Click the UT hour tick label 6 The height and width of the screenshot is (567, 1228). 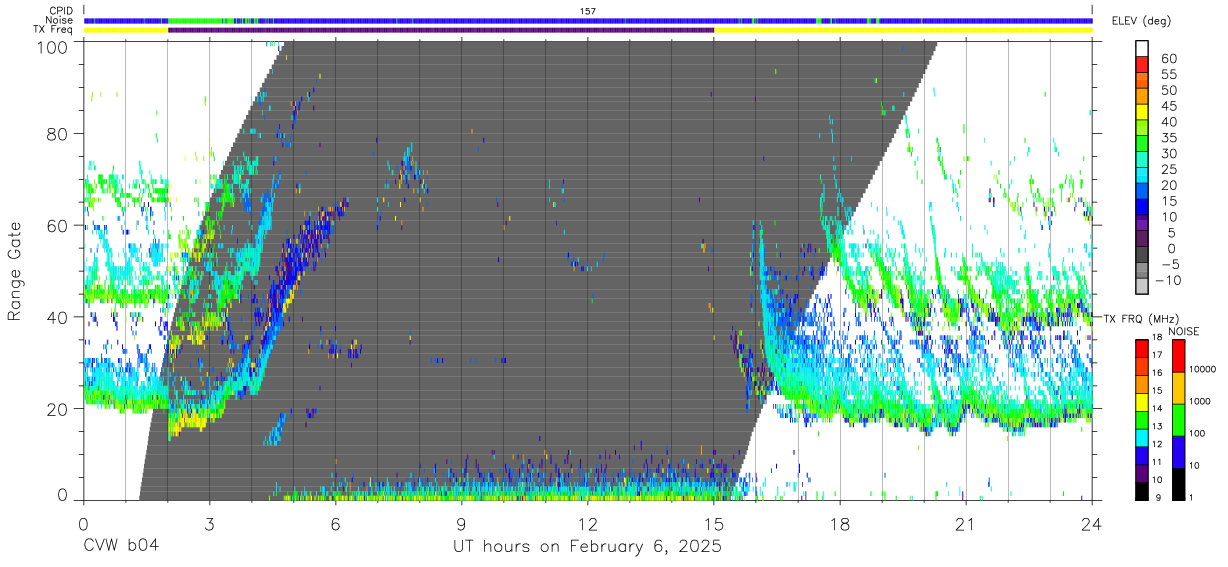pos(335,524)
